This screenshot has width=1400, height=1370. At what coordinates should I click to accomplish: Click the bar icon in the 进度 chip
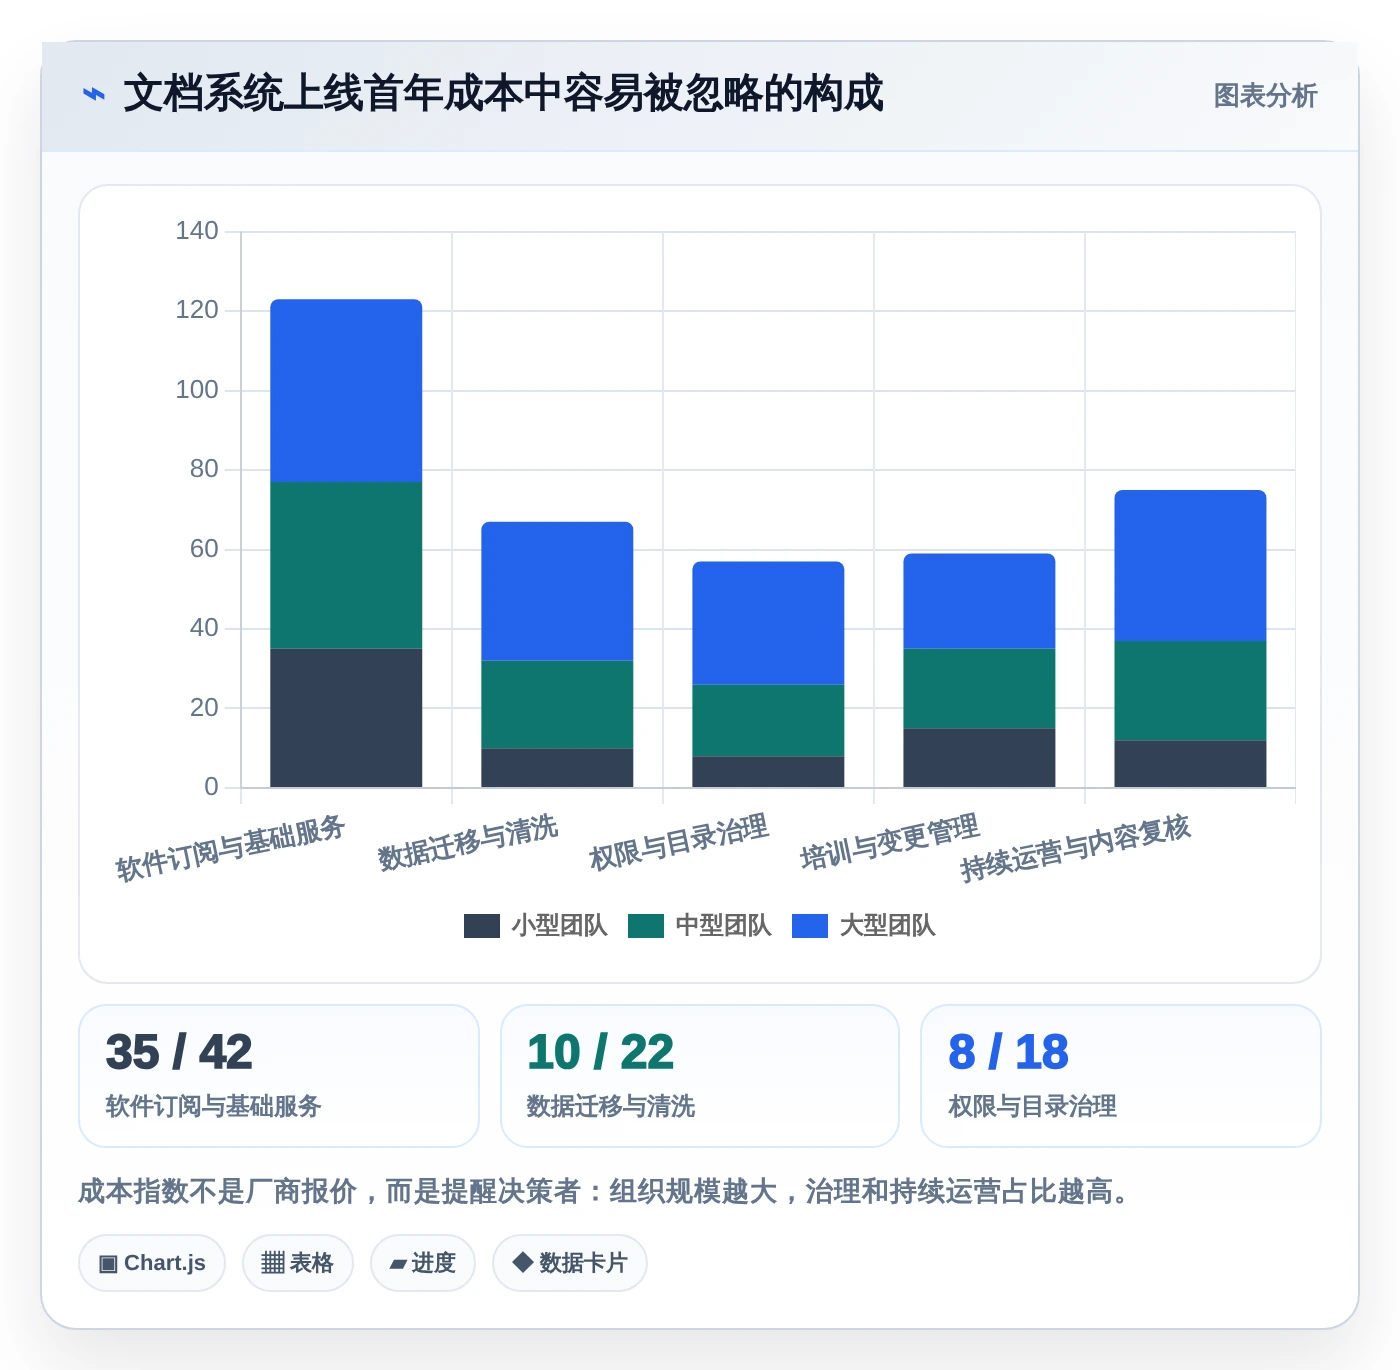point(398,1264)
